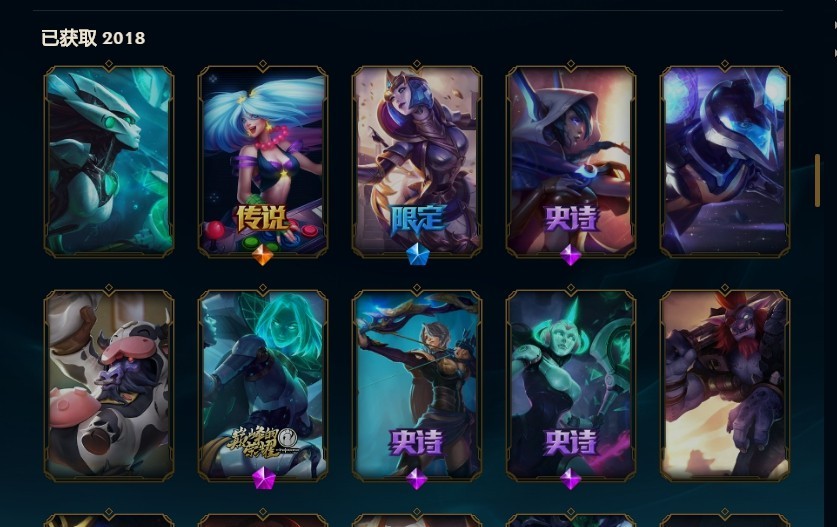Open the 限定 armored woman skin card
The height and width of the screenshot is (527, 837).
click(417, 161)
